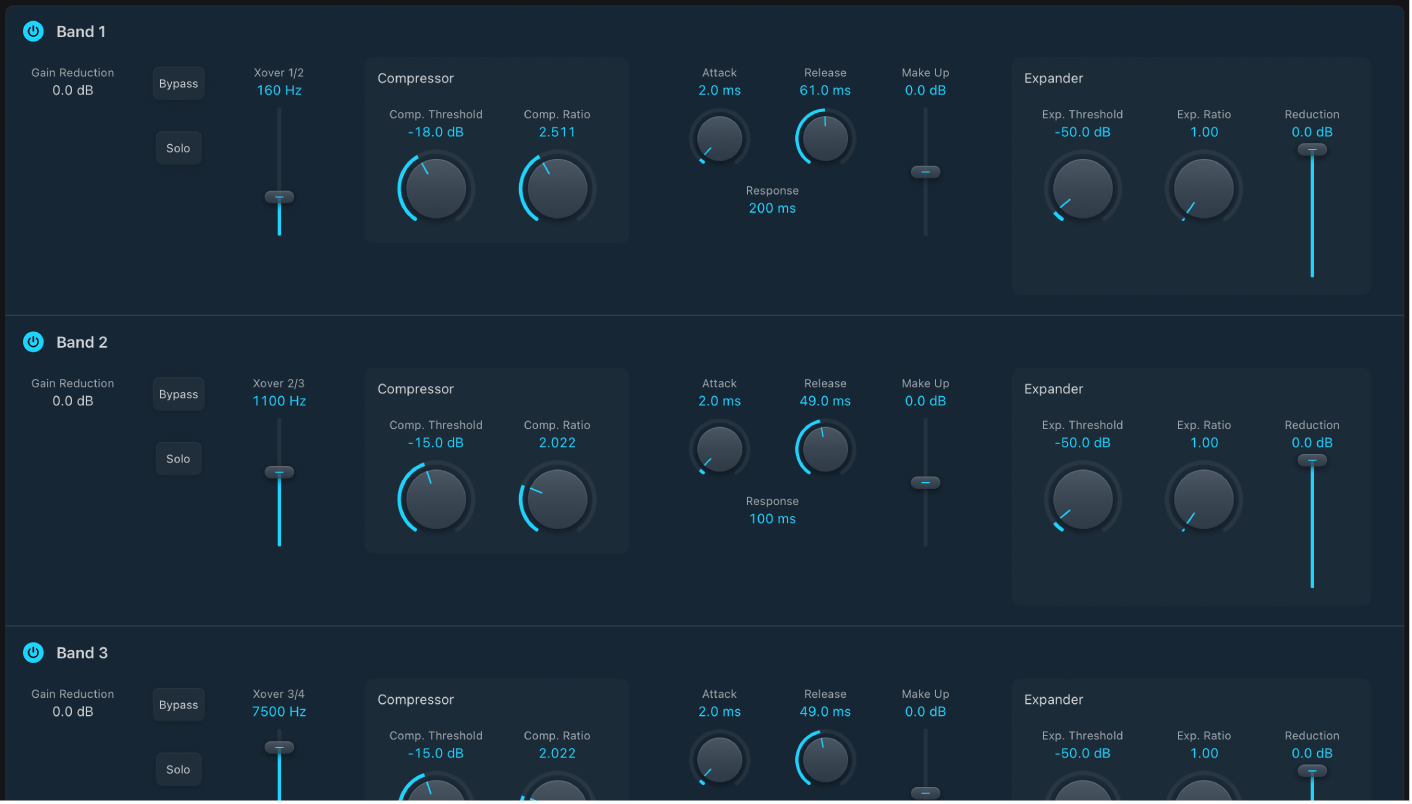Screen dimensions: 1412x804
Task: Click the Release knob in Band 1
Action: point(824,137)
